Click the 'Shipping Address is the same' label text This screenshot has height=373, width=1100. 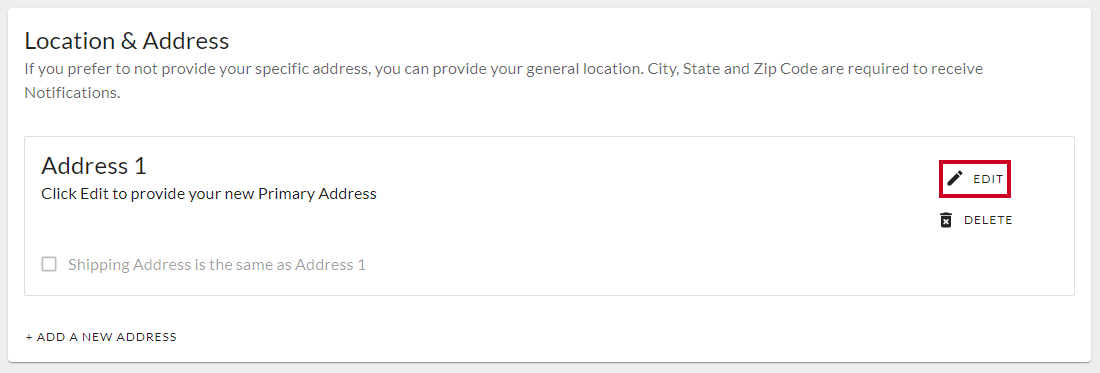coord(217,265)
